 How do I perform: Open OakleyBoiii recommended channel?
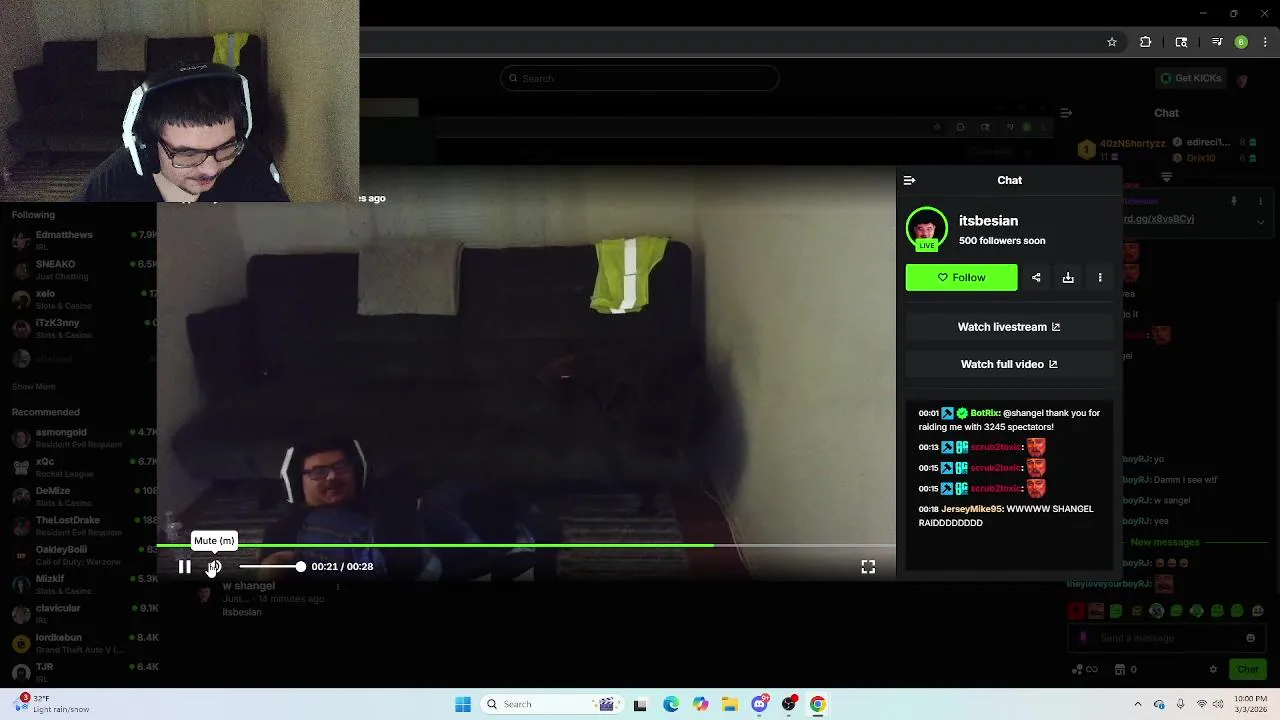click(x=84, y=555)
